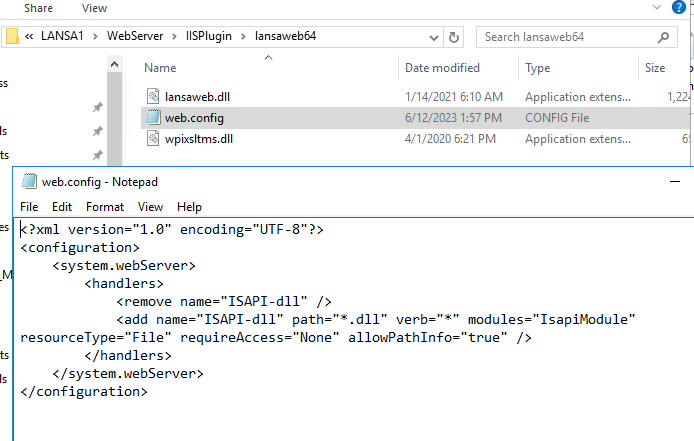Viewport: 694px width, 441px height.
Task: Place cursor on the opening handlers tag
Action: coord(124,283)
